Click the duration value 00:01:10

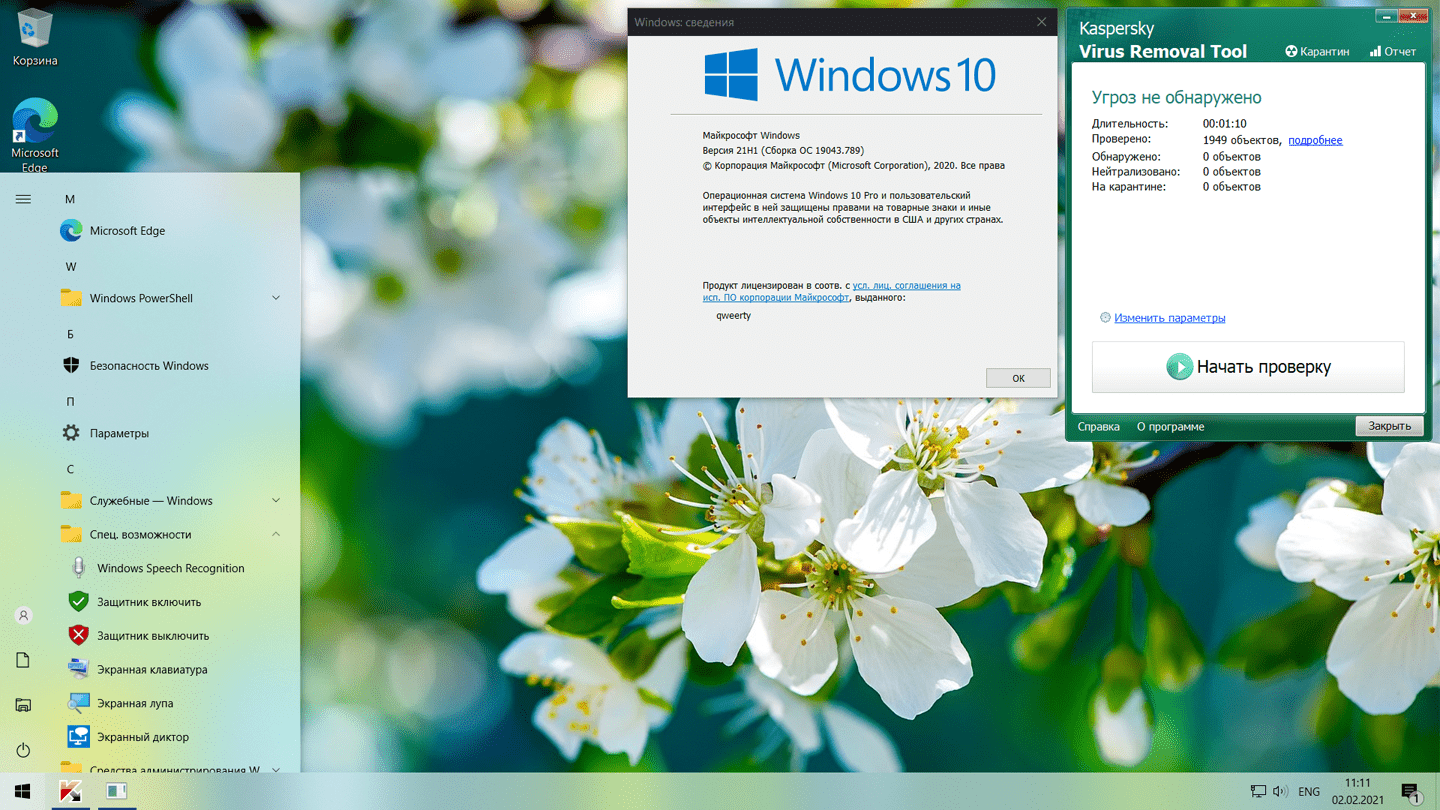[1225, 124]
